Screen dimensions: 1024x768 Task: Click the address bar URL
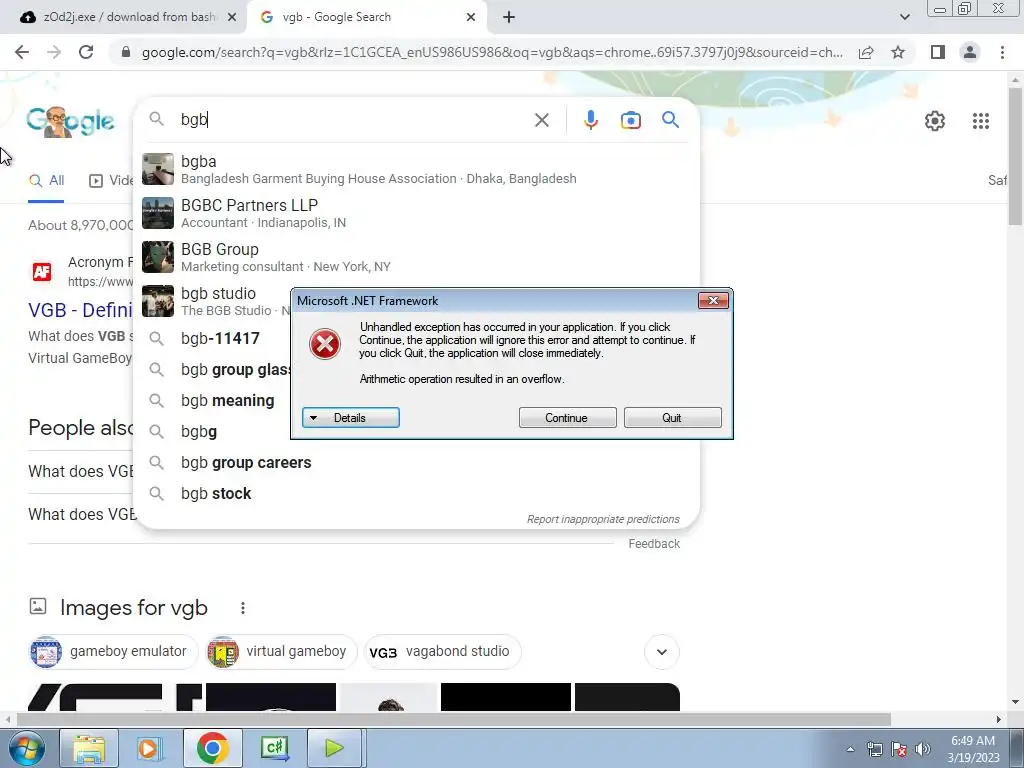(x=492, y=52)
